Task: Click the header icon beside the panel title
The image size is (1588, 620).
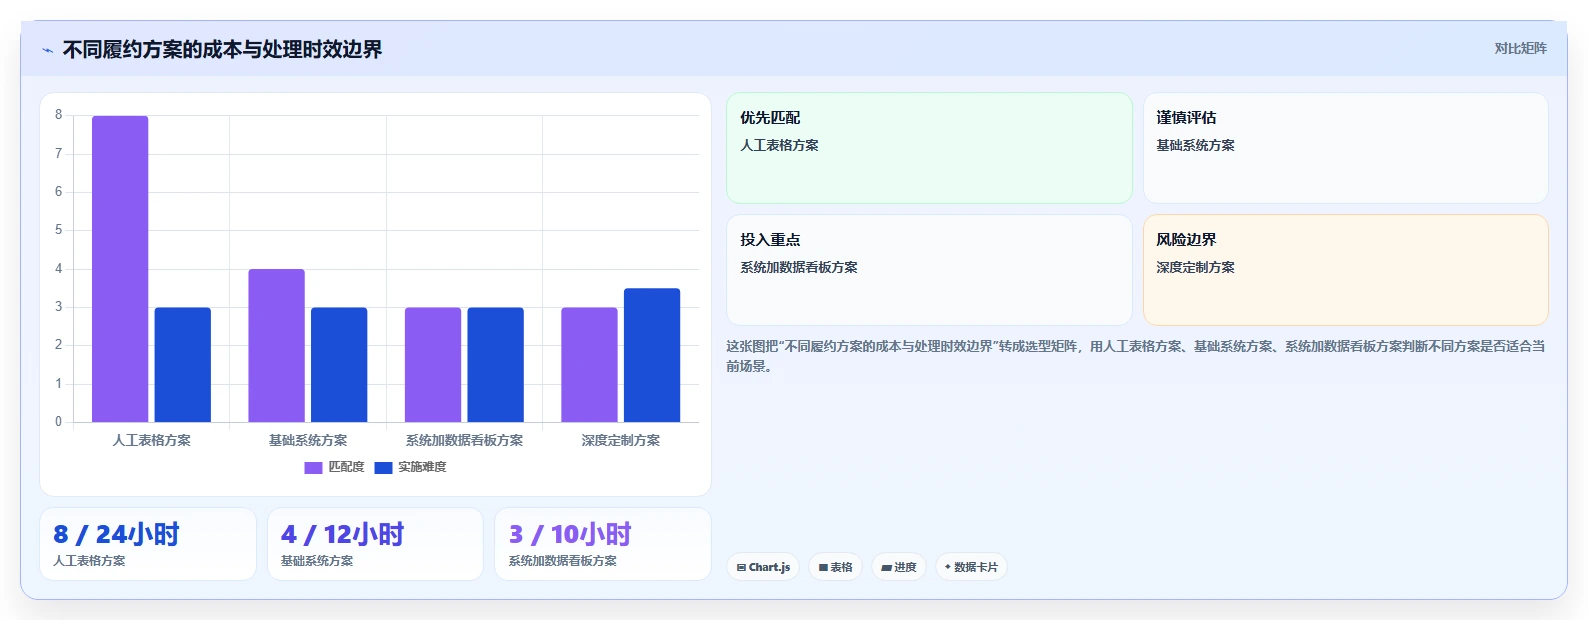Action: coord(47,50)
